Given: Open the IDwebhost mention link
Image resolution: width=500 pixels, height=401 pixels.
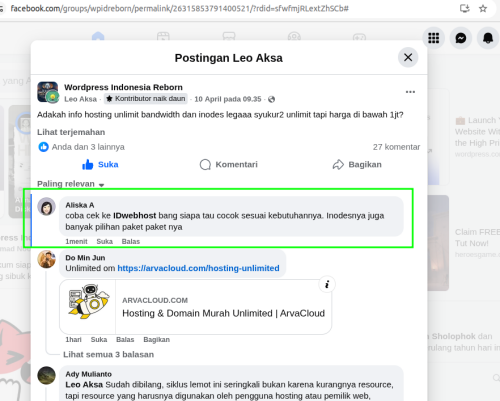Looking at the screenshot, I should click(134, 216).
